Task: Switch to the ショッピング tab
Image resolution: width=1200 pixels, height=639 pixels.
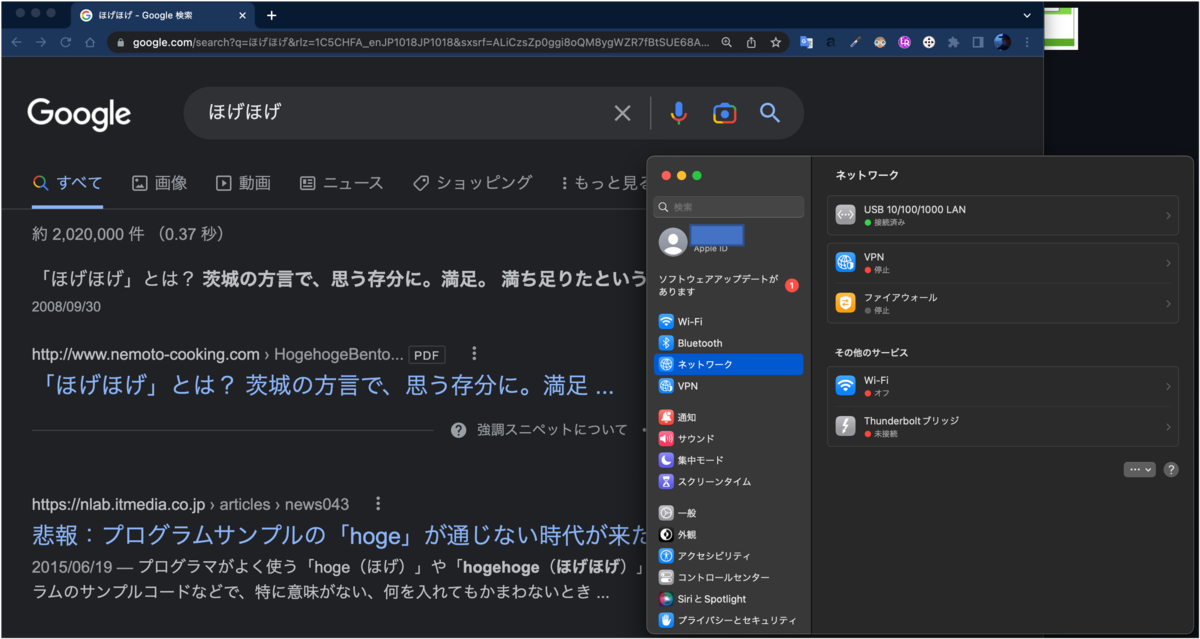Action: tap(472, 183)
